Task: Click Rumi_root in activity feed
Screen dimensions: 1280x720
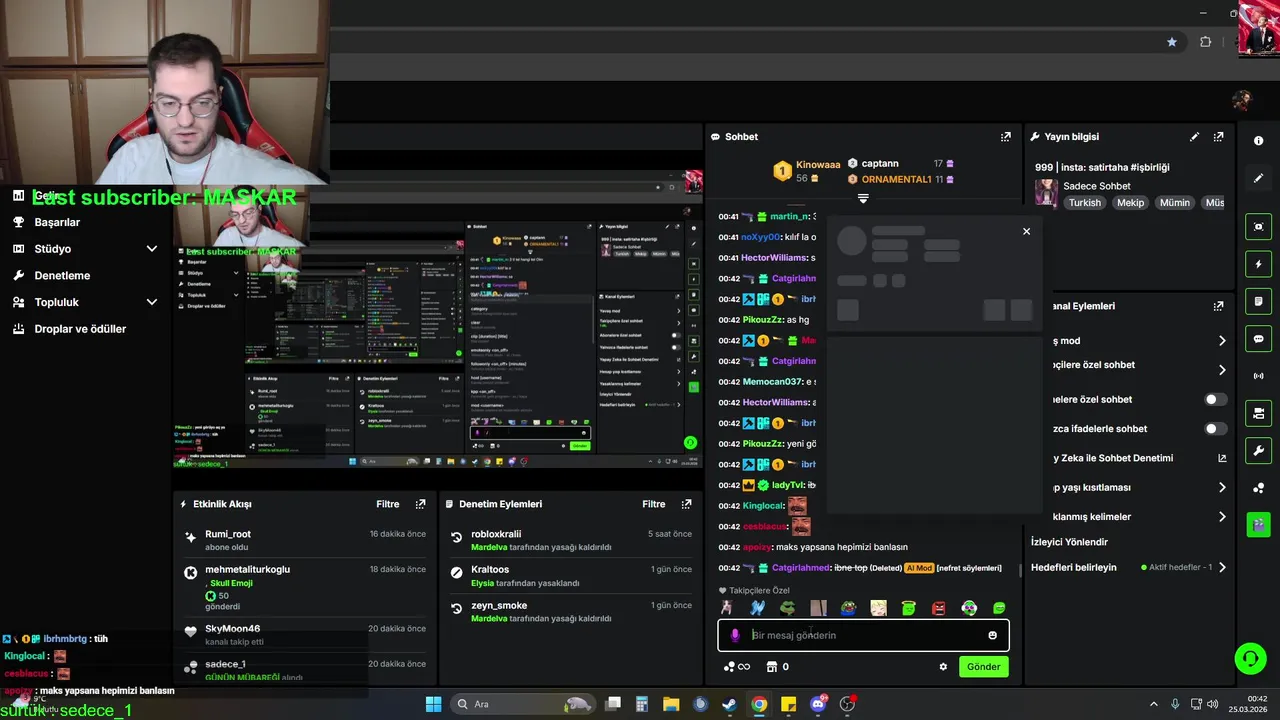Action: click(x=228, y=534)
